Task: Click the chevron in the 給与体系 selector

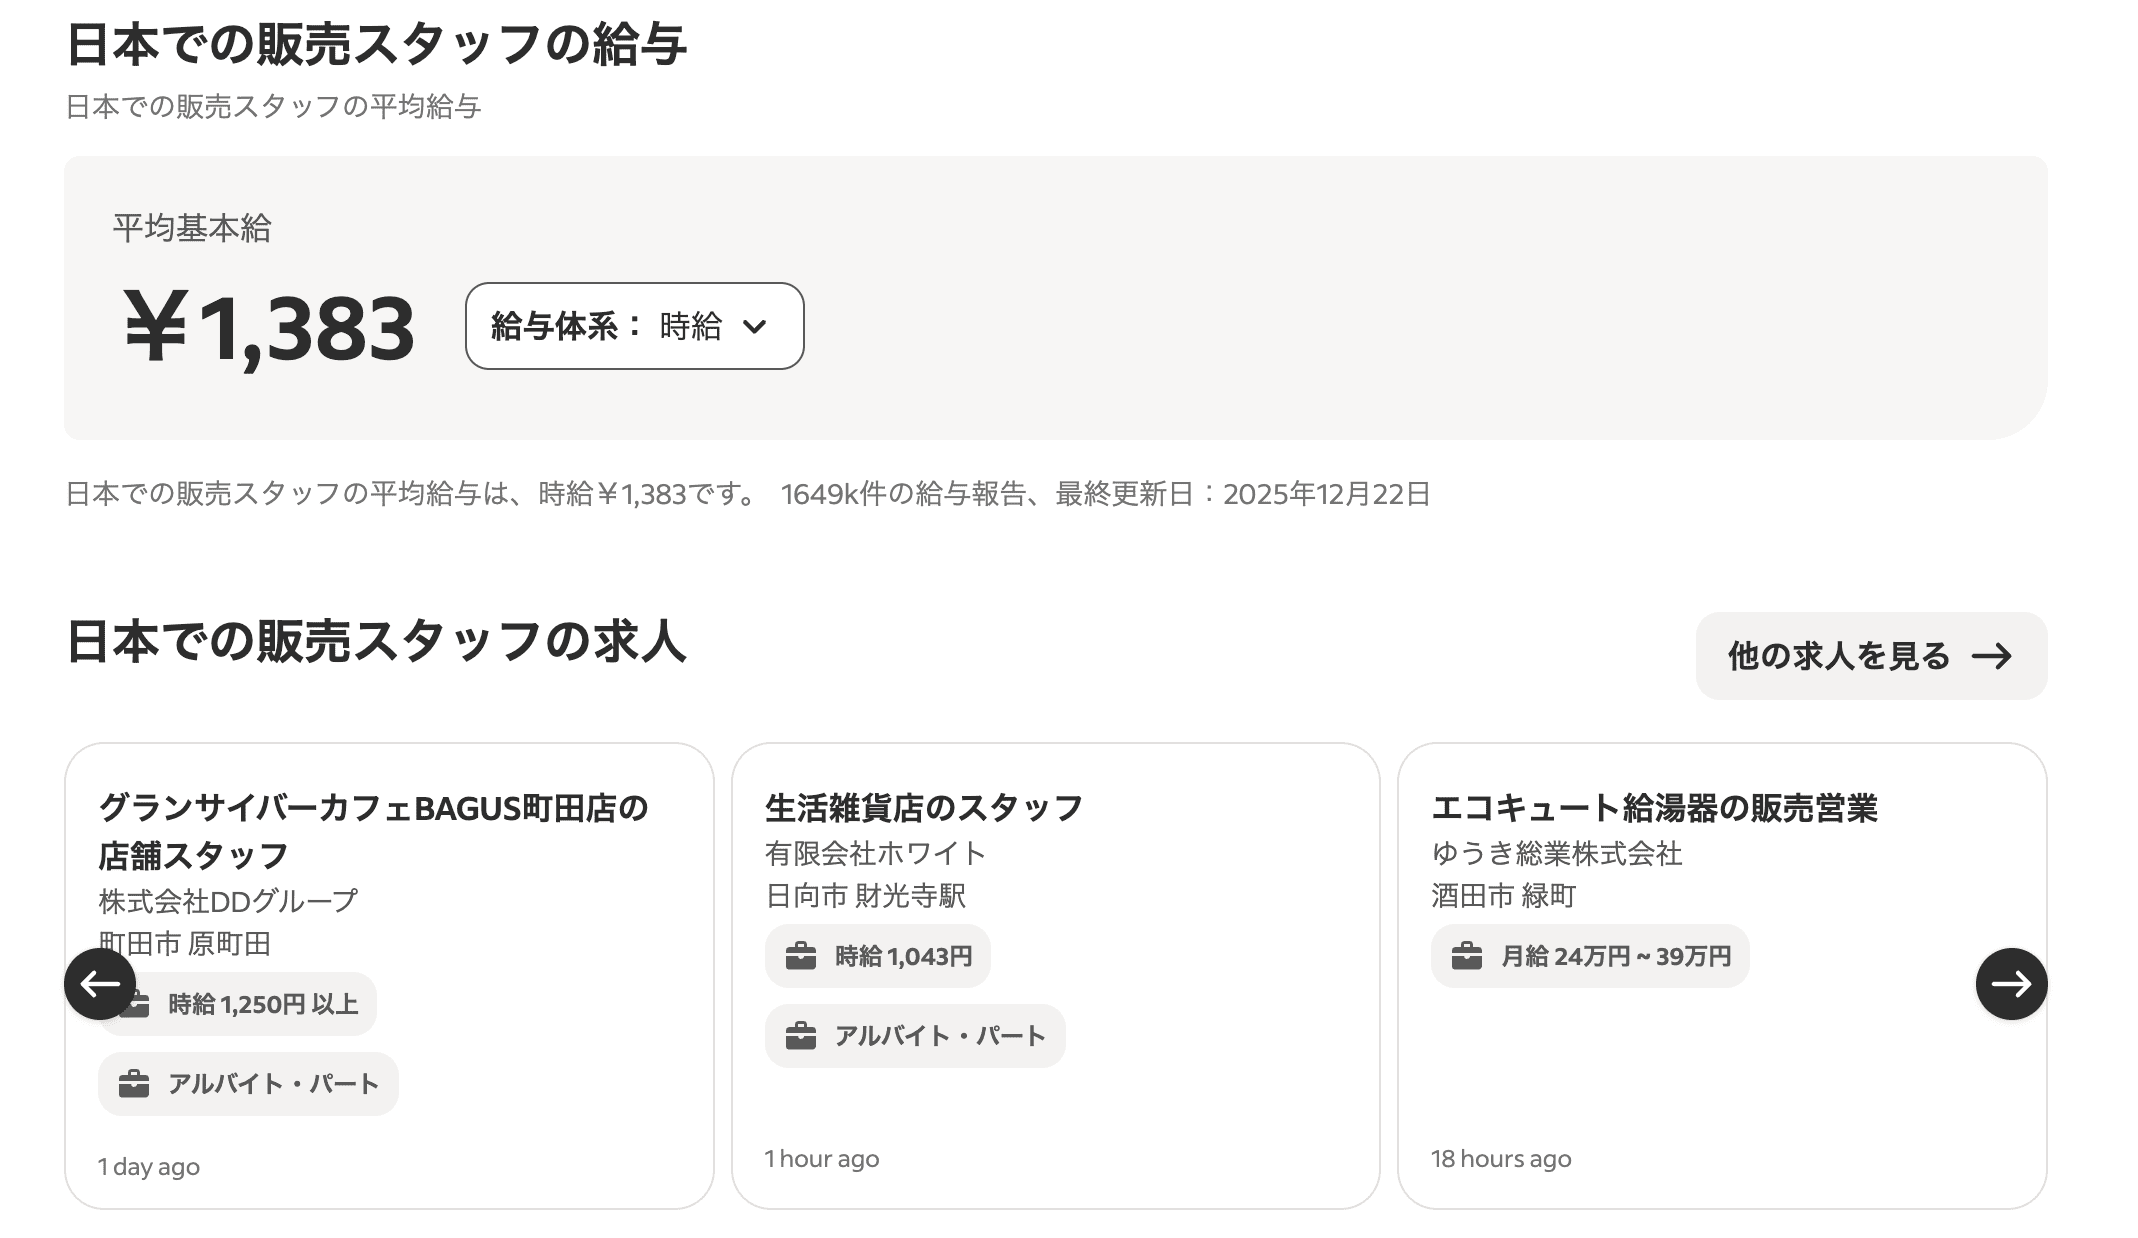Action: [x=755, y=327]
